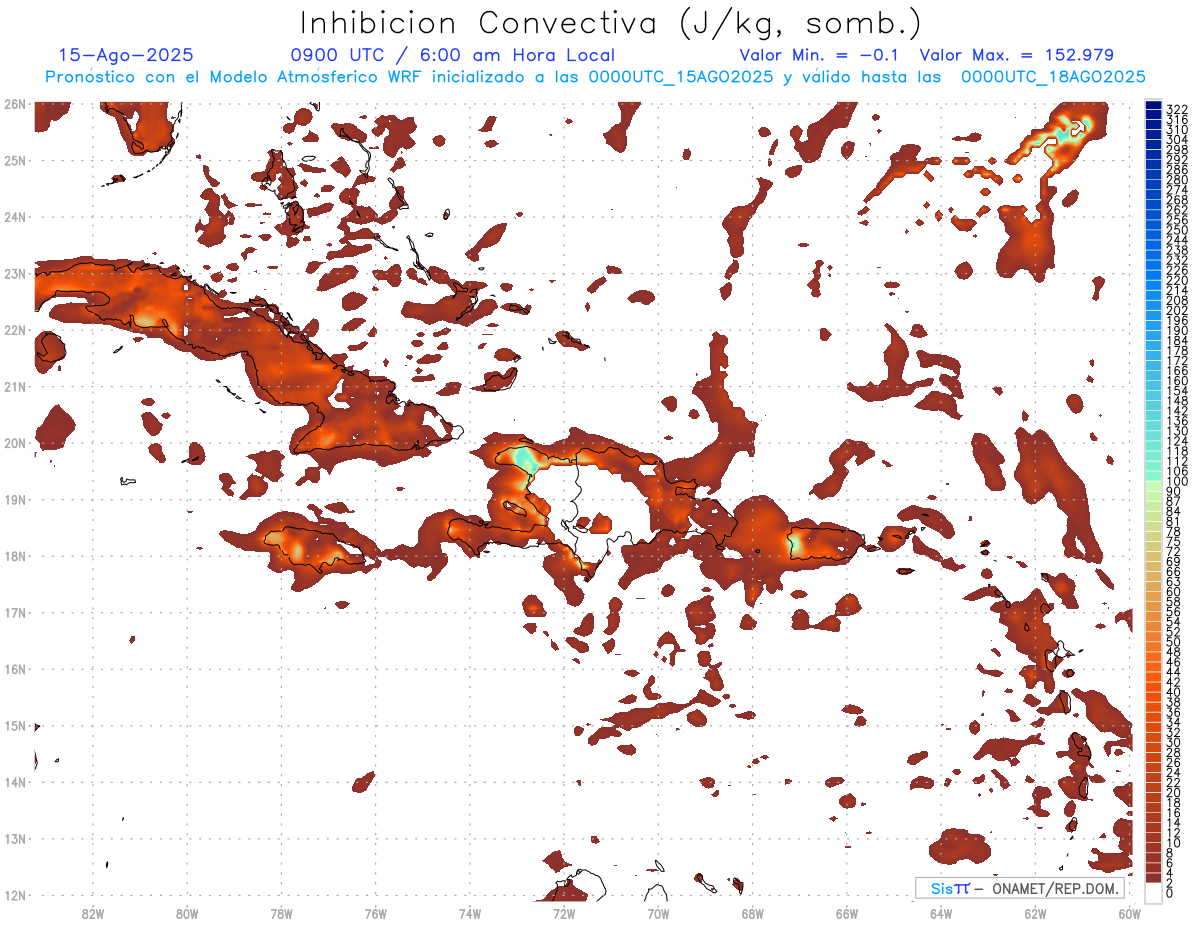The image size is (1200, 927).
Task: Click the 76W longitude axis label
Action: 375,912
